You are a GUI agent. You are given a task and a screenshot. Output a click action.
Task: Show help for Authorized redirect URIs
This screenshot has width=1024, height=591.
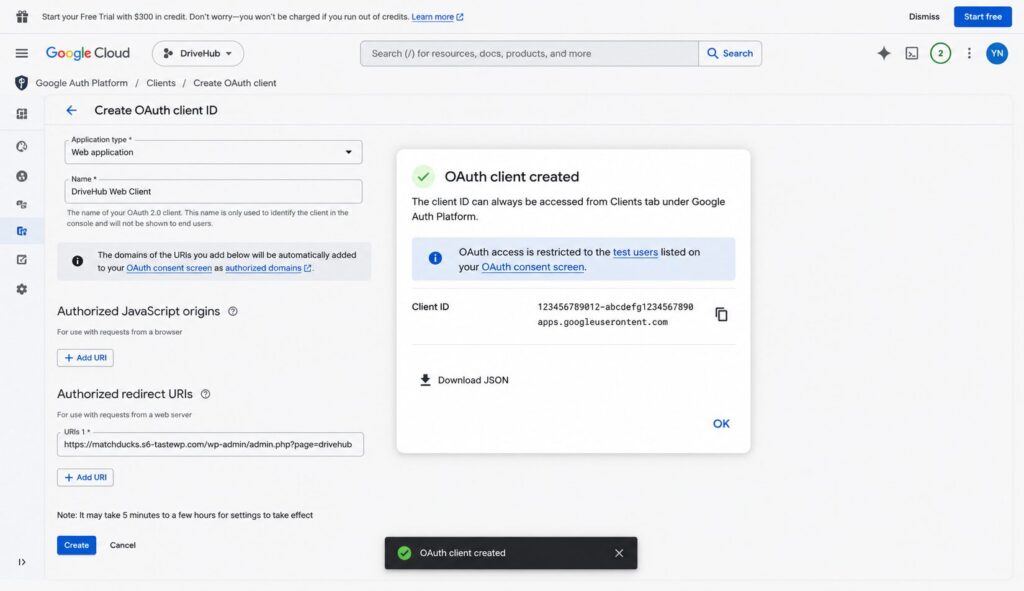click(x=205, y=394)
